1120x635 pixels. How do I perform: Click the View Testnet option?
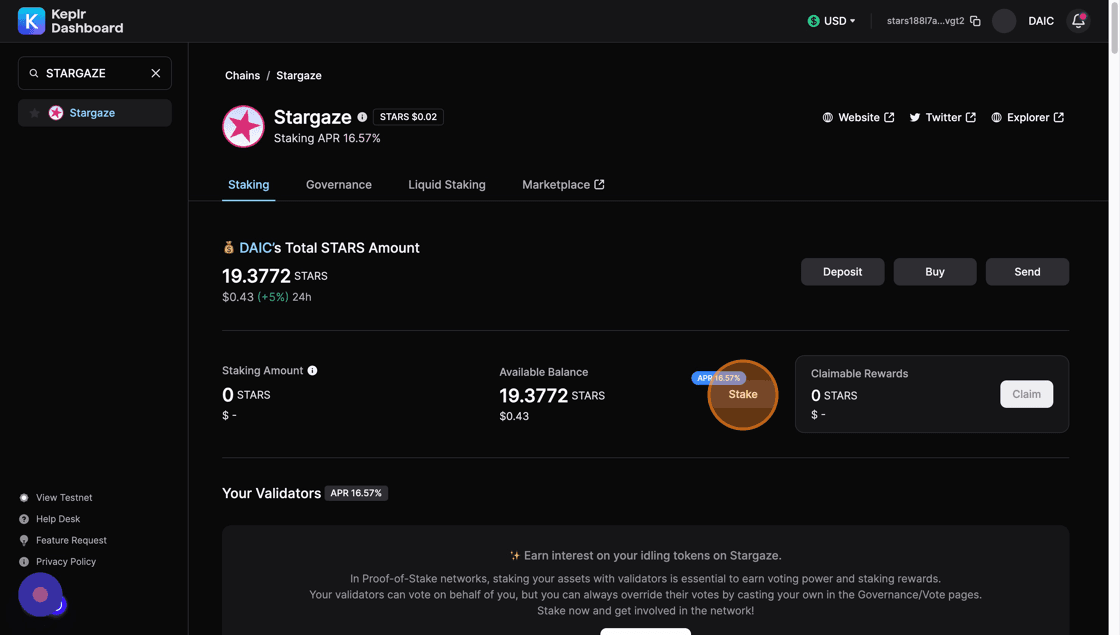tap(64, 498)
